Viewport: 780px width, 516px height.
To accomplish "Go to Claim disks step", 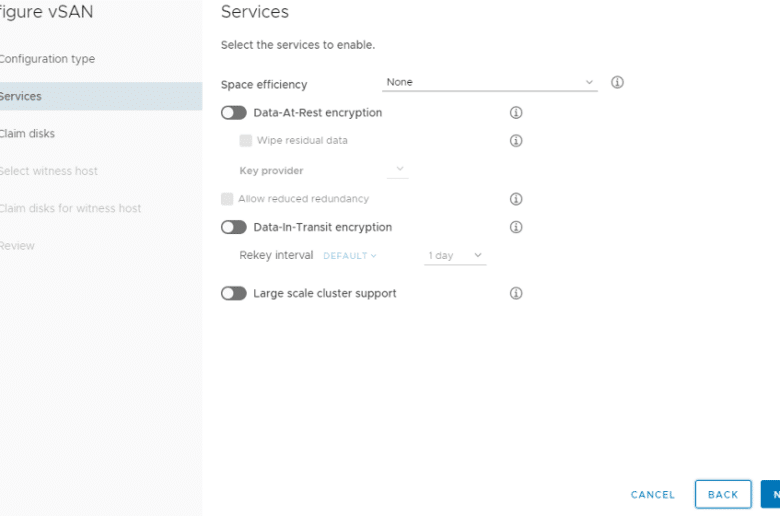I will click(x=27, y=133).
